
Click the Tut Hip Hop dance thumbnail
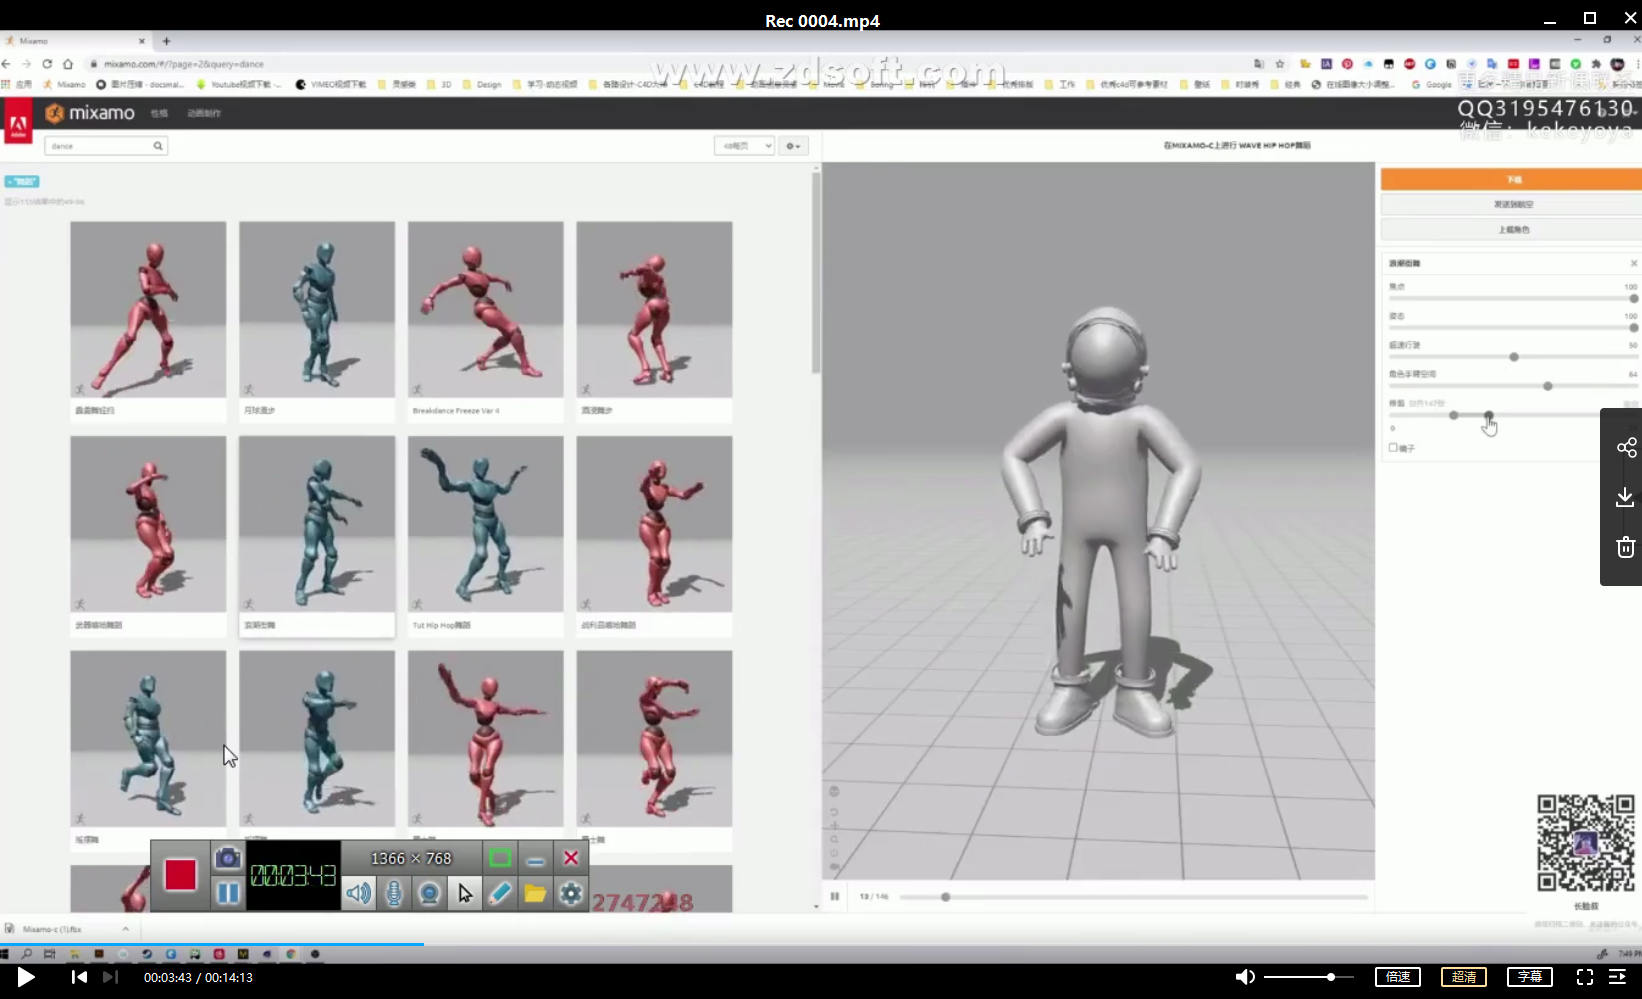pyautogui.click(x=485, y=524)
